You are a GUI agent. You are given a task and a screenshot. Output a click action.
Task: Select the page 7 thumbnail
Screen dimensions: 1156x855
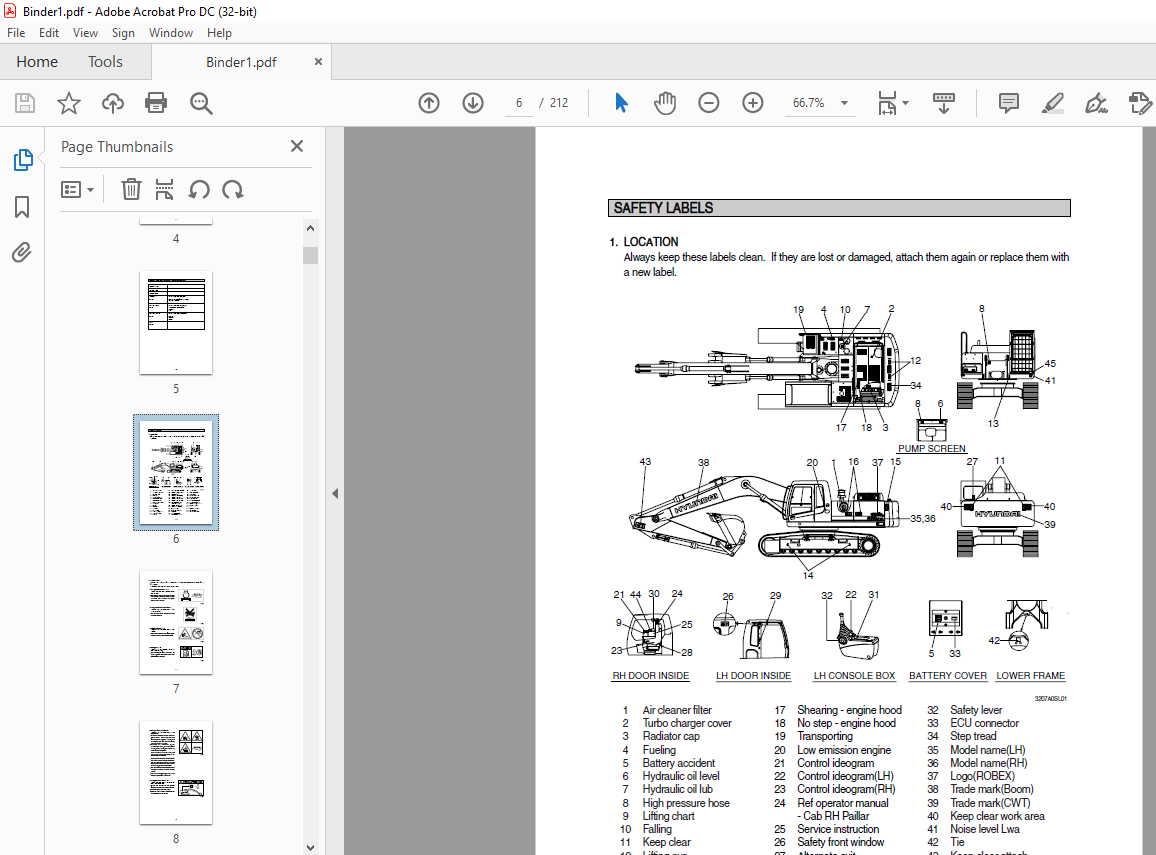pos(176,623)
